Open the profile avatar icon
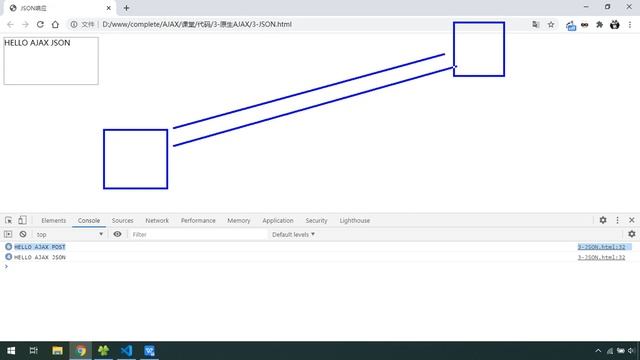This screenshot has height=360, width=640. (x=614, y=24)
